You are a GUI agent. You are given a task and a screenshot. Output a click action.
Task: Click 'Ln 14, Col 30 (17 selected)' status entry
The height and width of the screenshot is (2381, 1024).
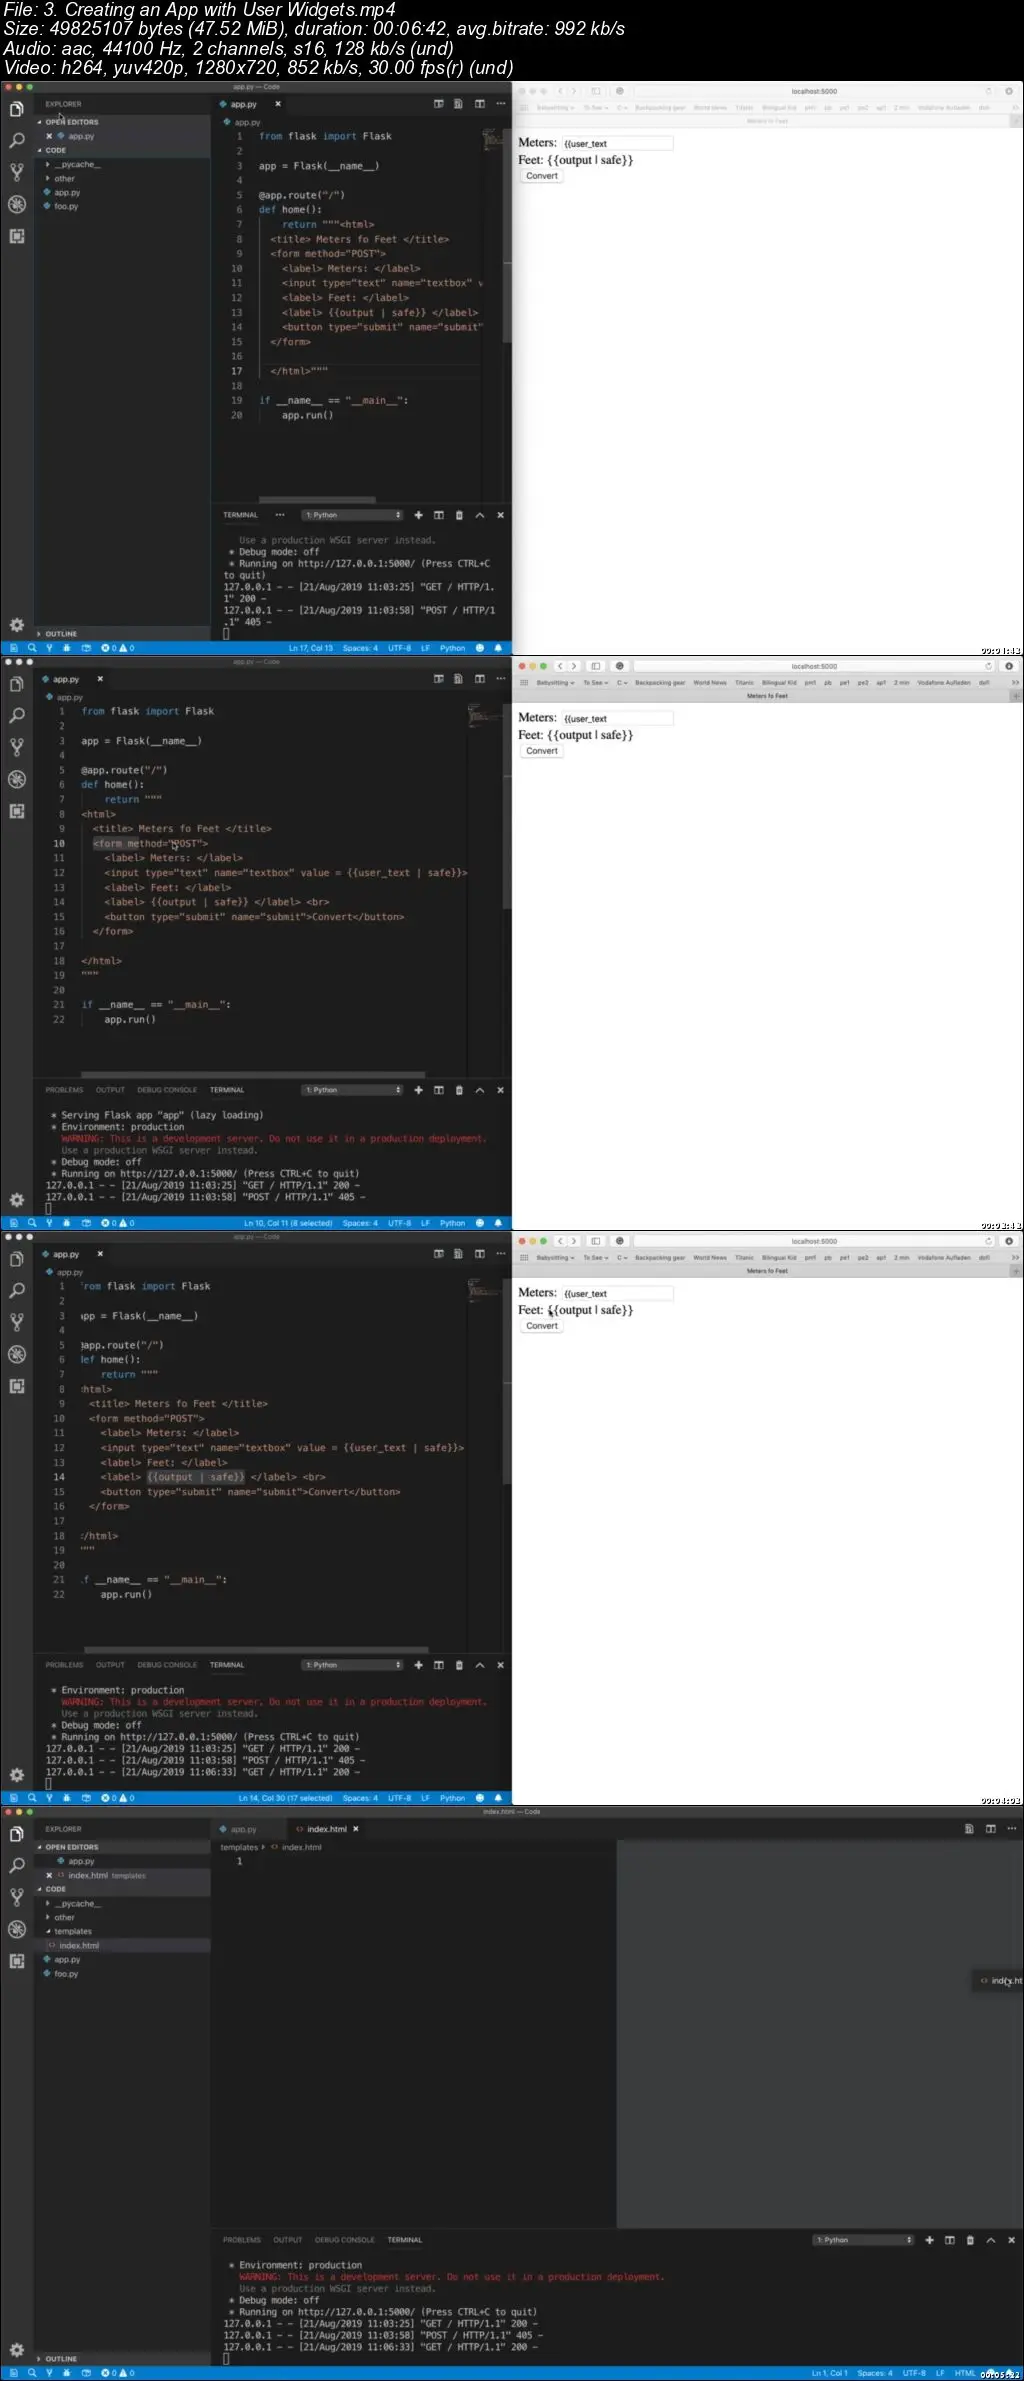285,1798
